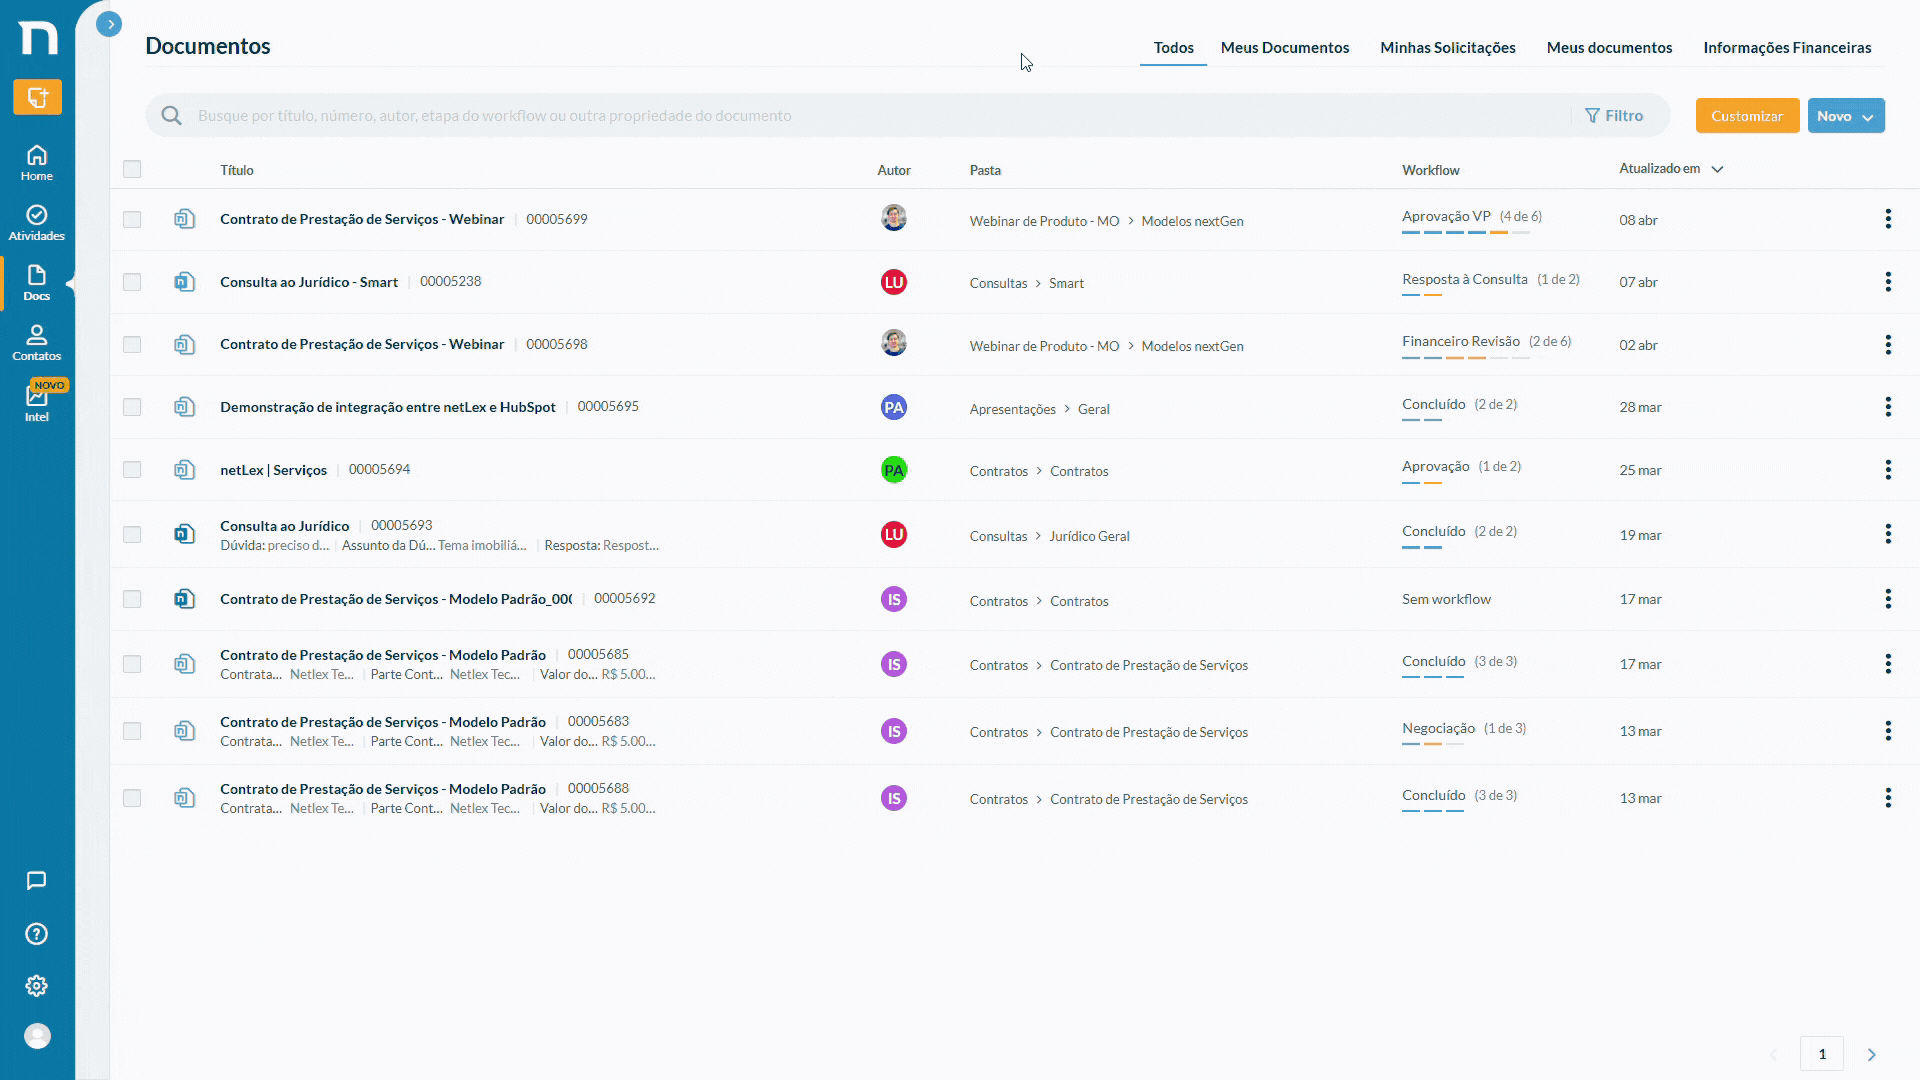The height and width of the screenshot is (1080, 1920).
Task: Check the Consulta ao Jurídico - Smart row
Action: (x=132, y=282)
